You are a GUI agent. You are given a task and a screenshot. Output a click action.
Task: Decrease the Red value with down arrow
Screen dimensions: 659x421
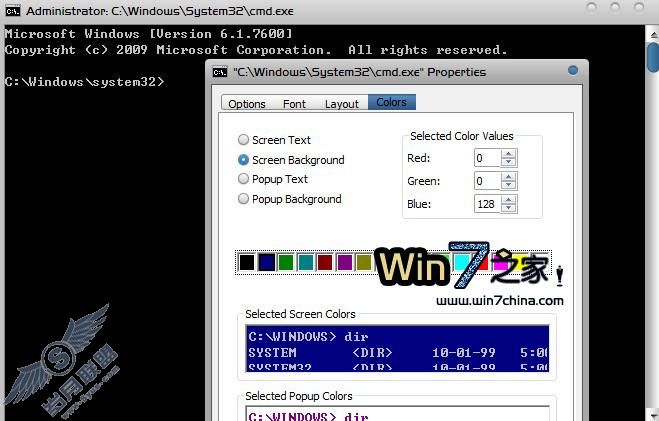[x=509, y=162]
